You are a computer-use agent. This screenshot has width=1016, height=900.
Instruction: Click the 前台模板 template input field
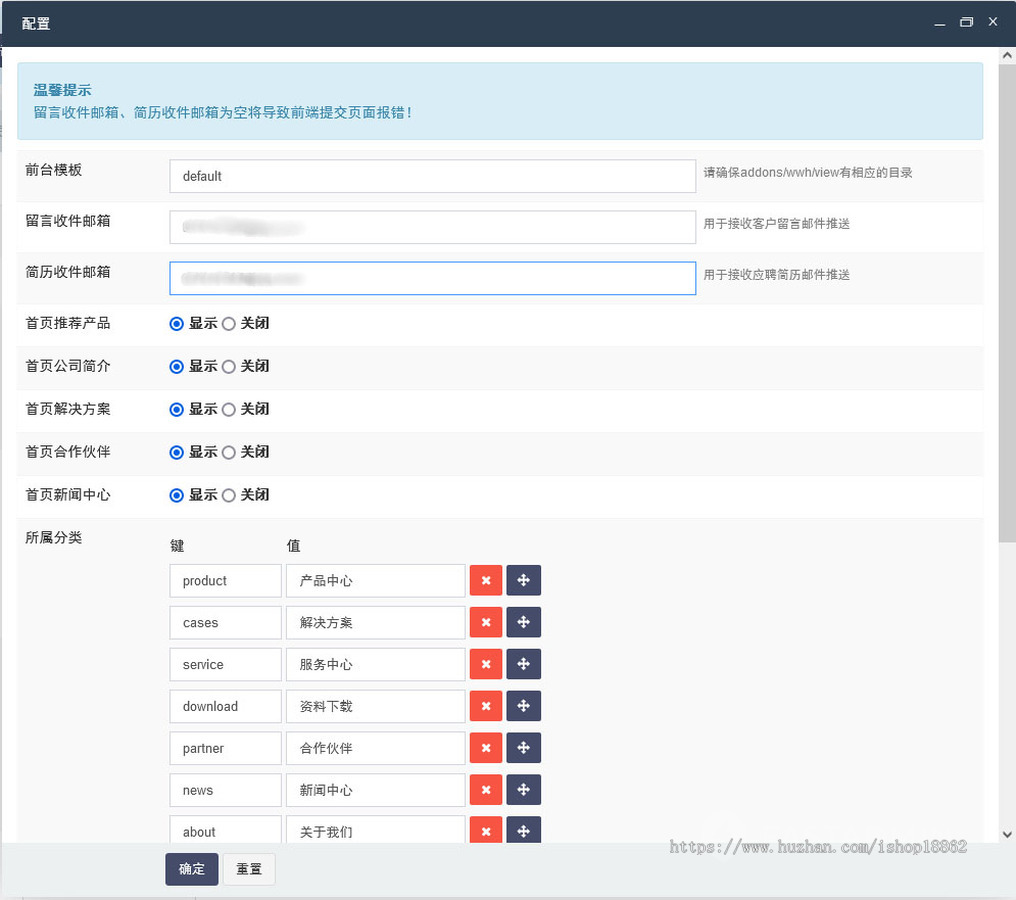coord(432,175)
